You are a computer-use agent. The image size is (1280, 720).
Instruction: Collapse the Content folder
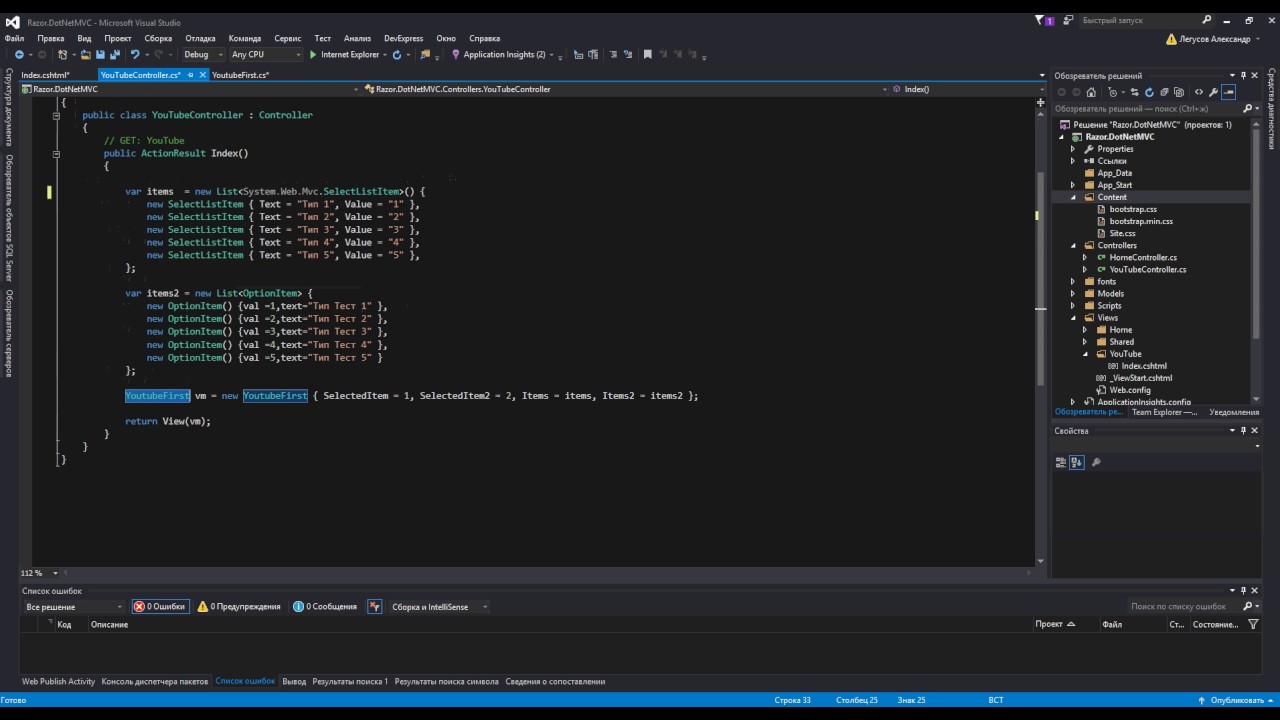click(x=1073, y=197)
